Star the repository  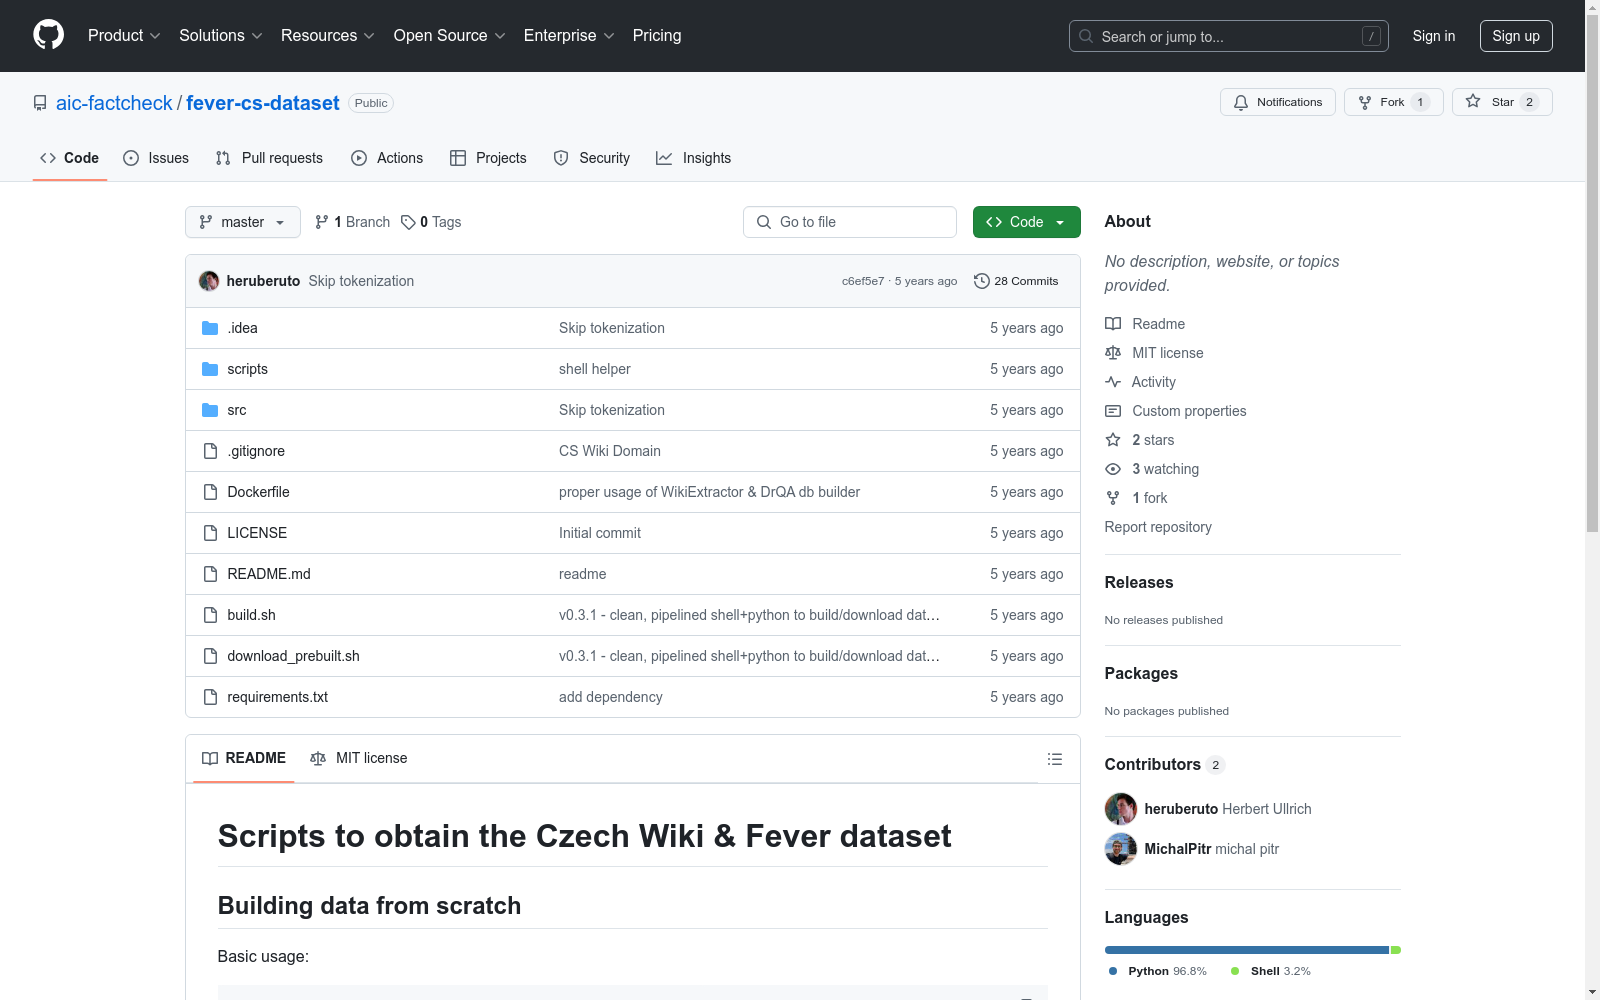1502,102
